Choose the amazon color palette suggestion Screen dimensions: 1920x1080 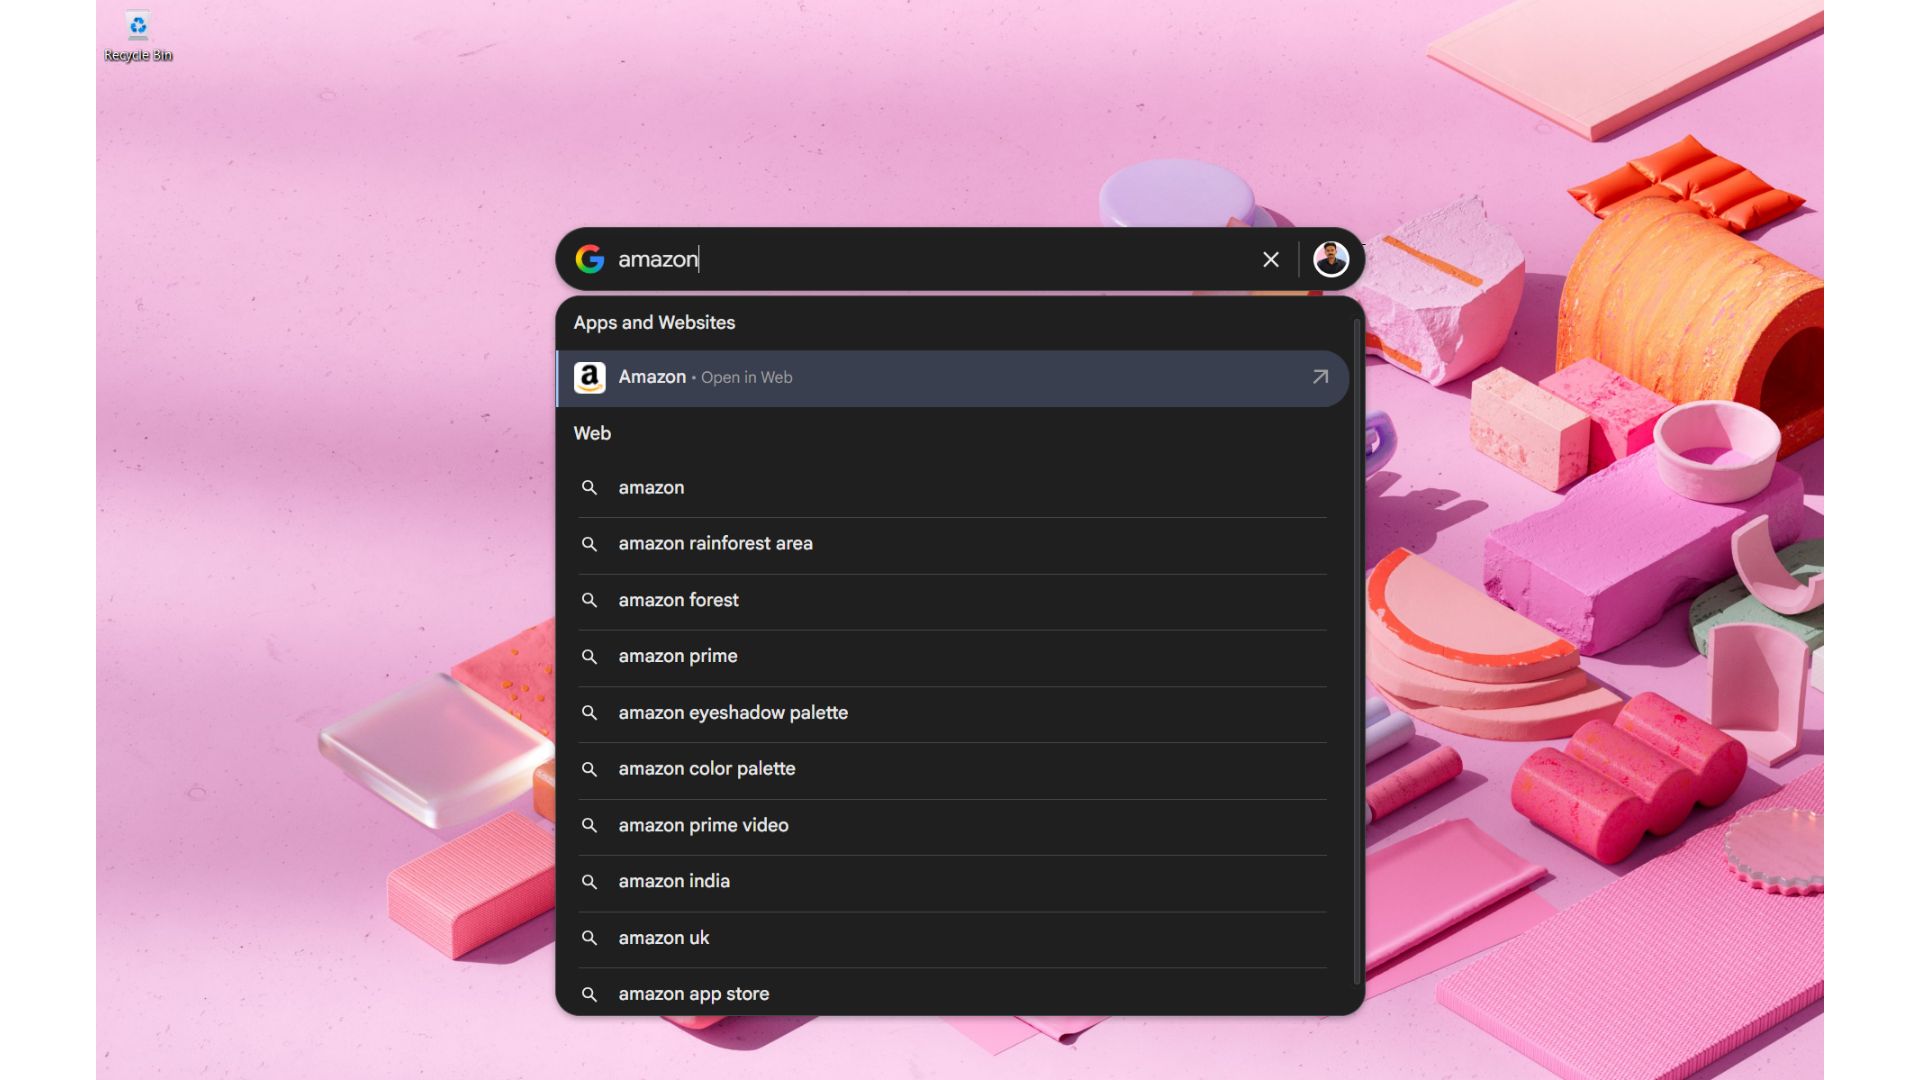(707, 769)
